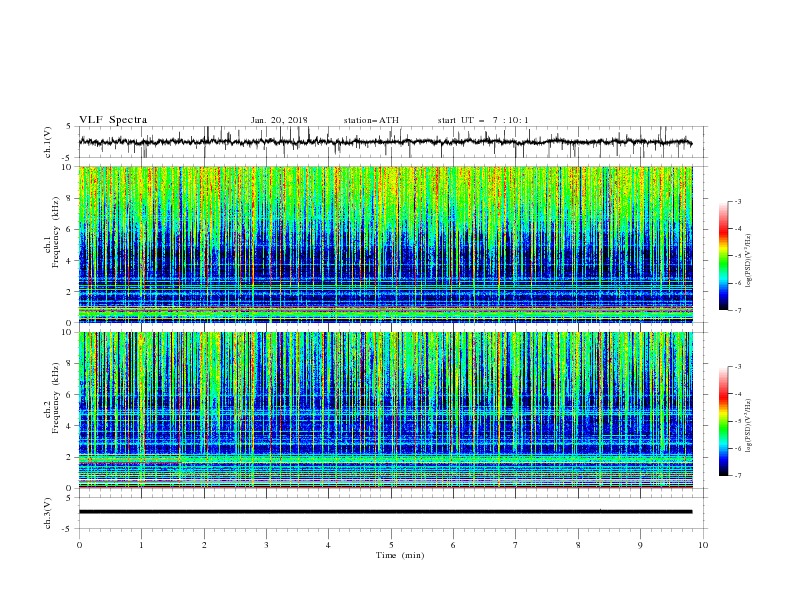Click time axis tick label "7"

[516, 545]
